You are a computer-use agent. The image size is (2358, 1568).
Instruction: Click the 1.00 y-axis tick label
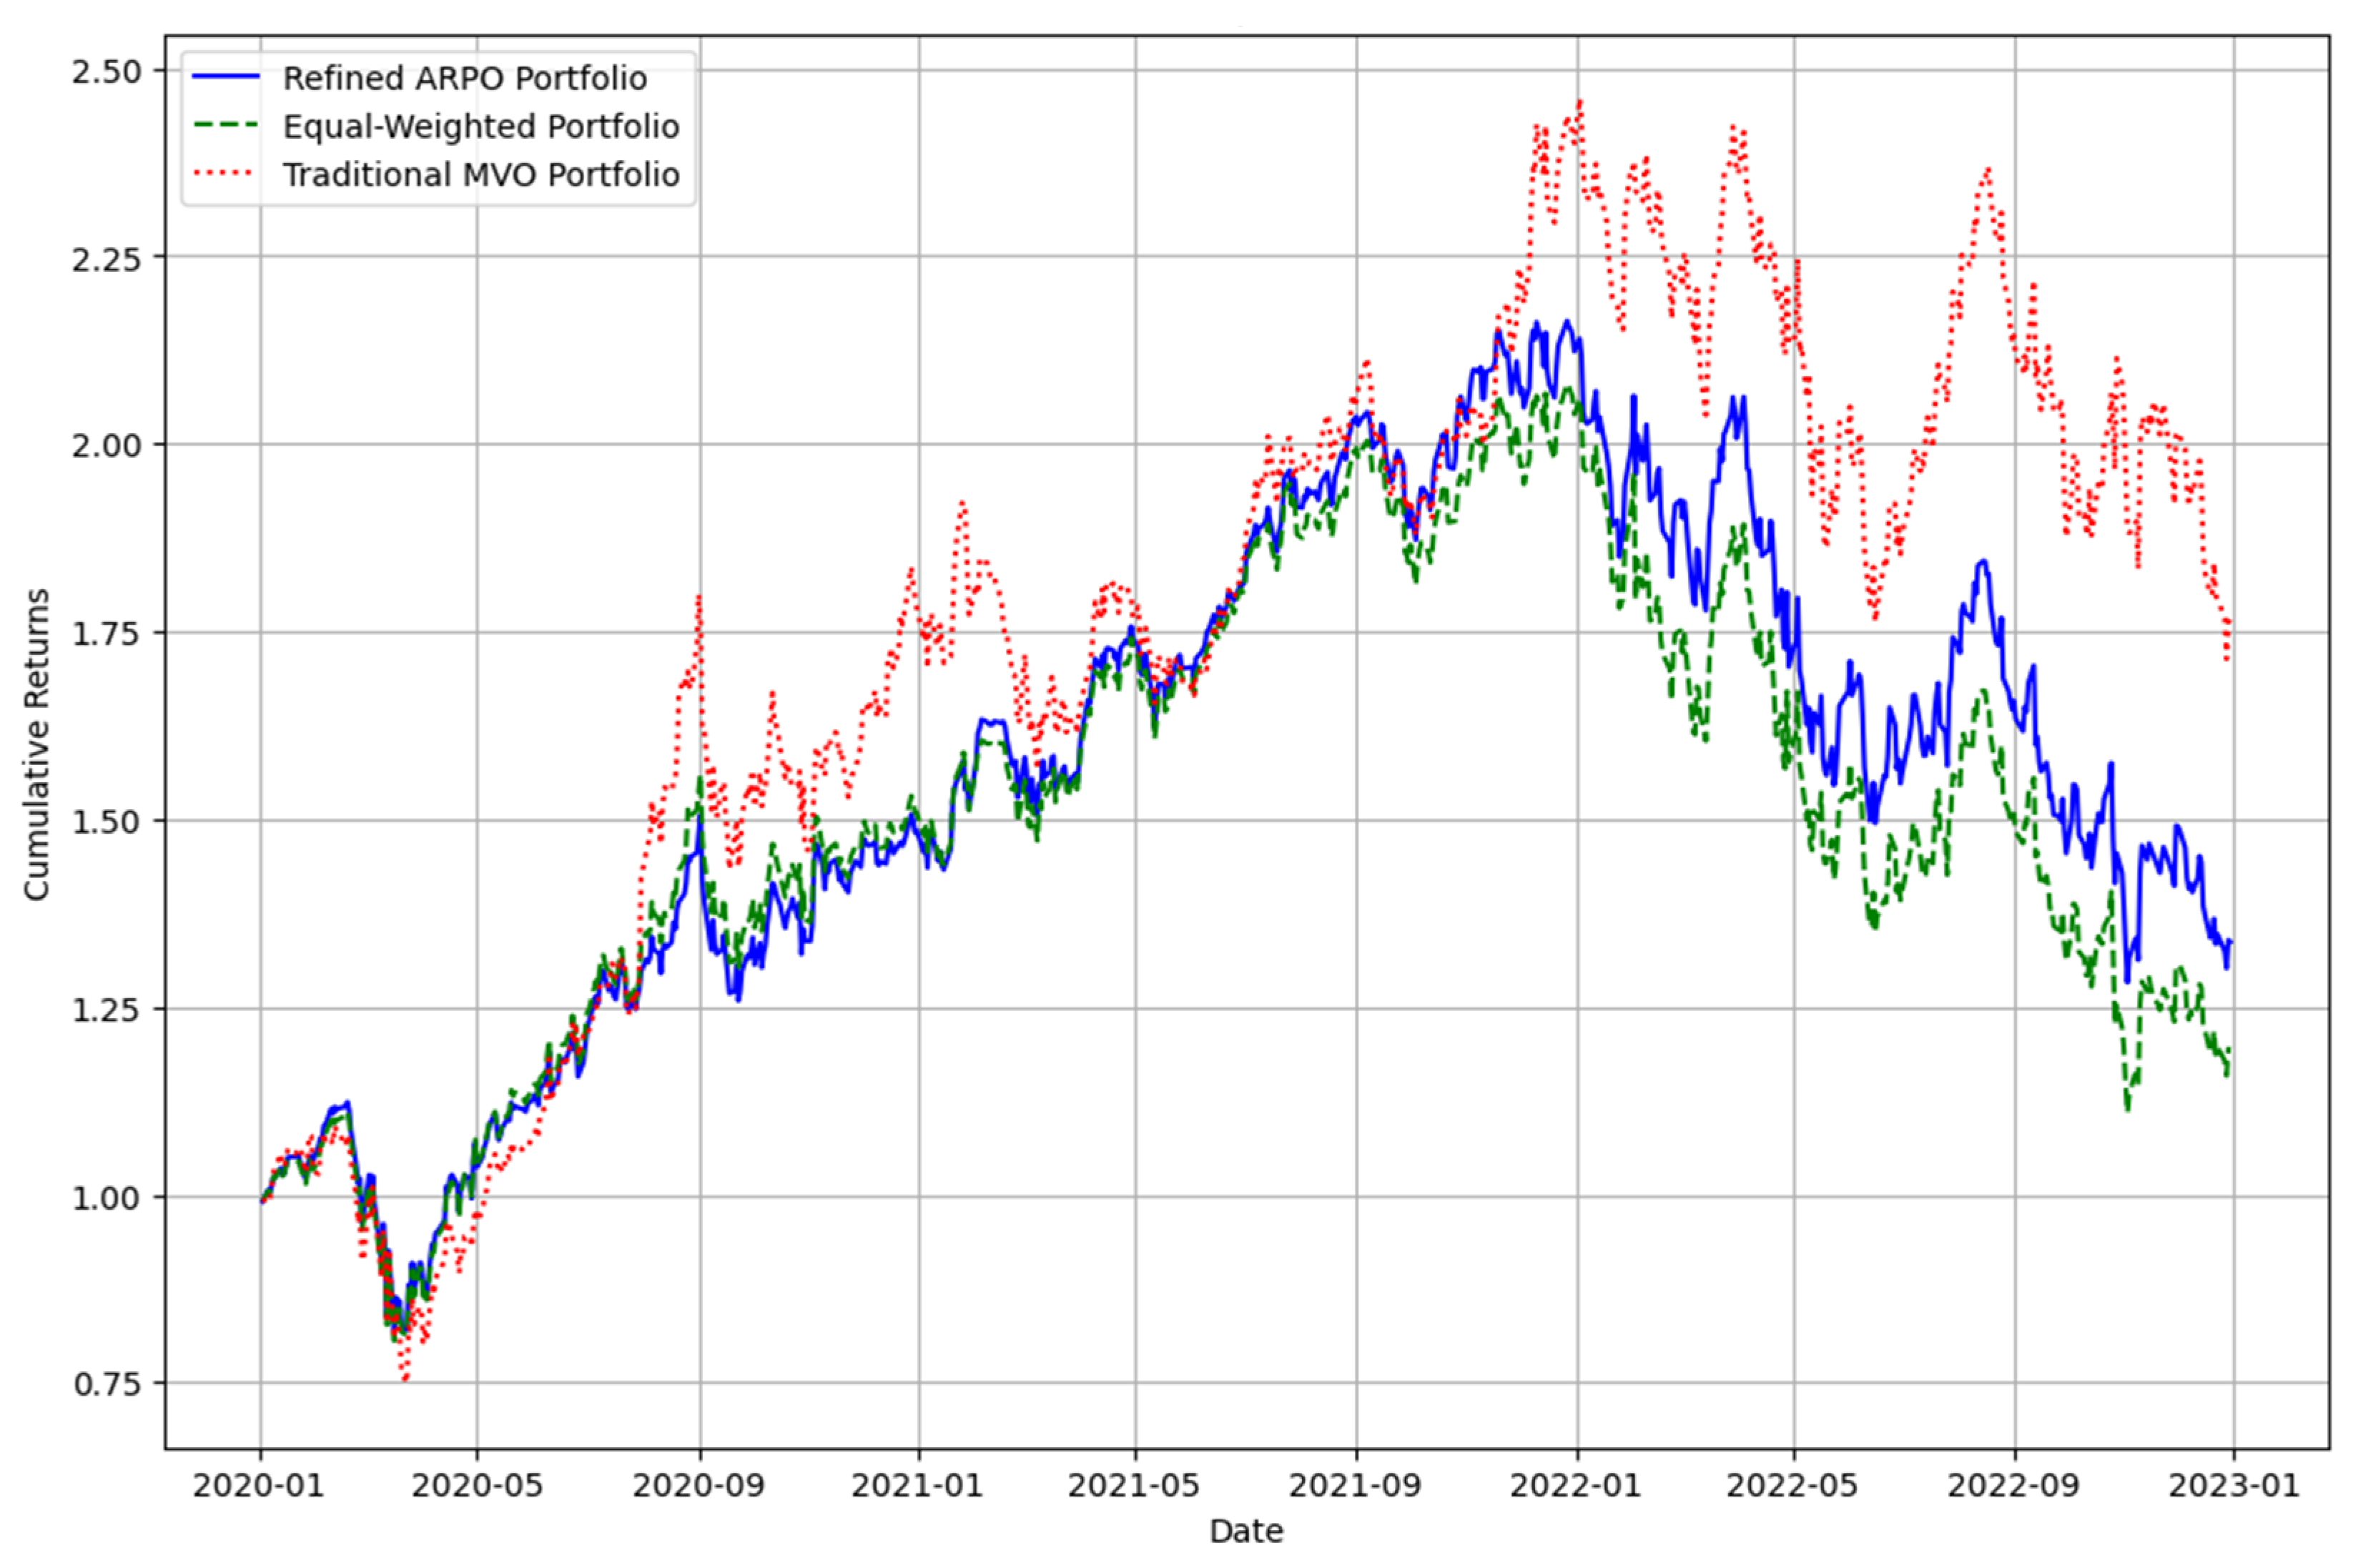click(106, 1197)
